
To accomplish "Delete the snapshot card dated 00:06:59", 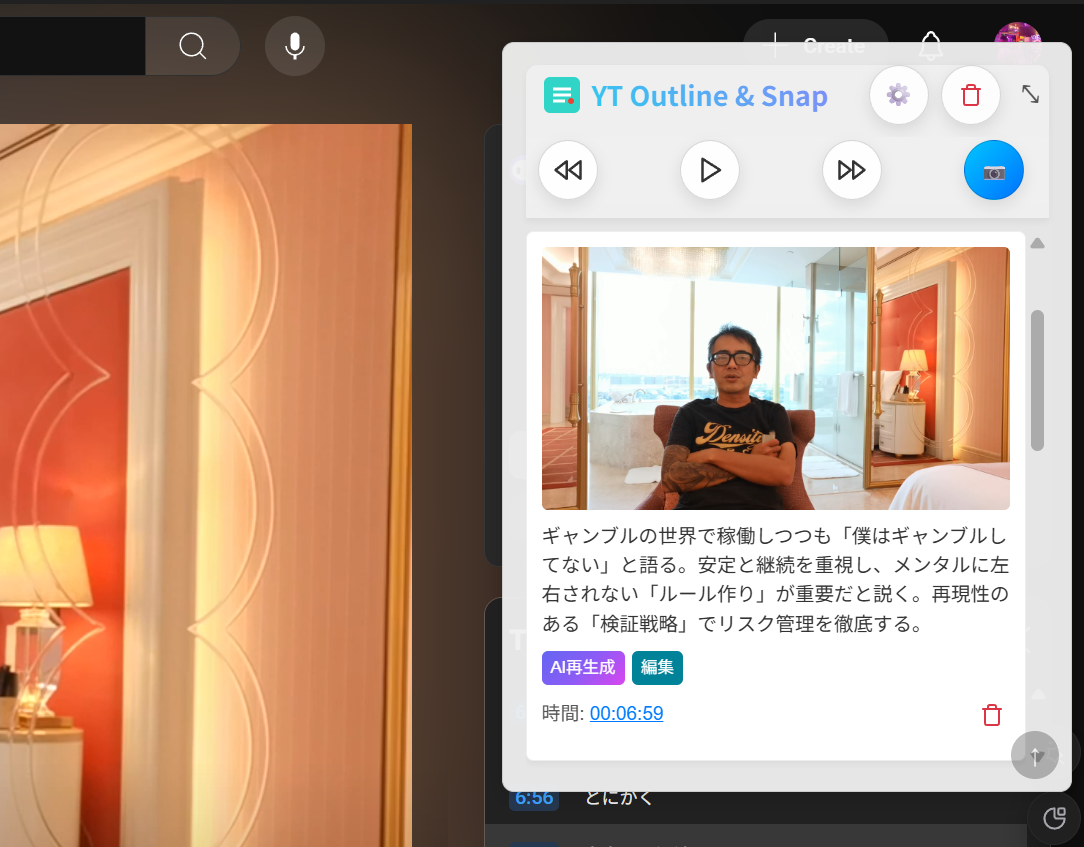I will (x=991, y=715).
